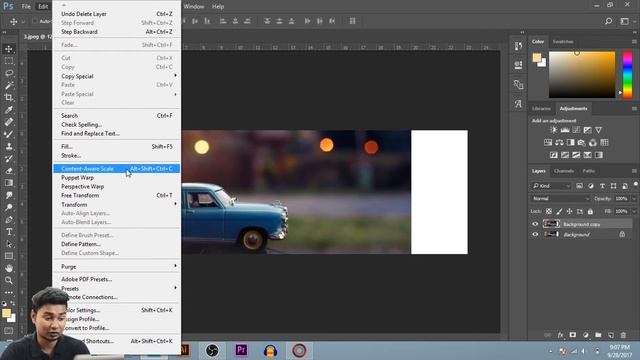Viewport: 640px width, 360px height.
Task: Open the collapsed History panel icon
Action: (x=518, y=46)
